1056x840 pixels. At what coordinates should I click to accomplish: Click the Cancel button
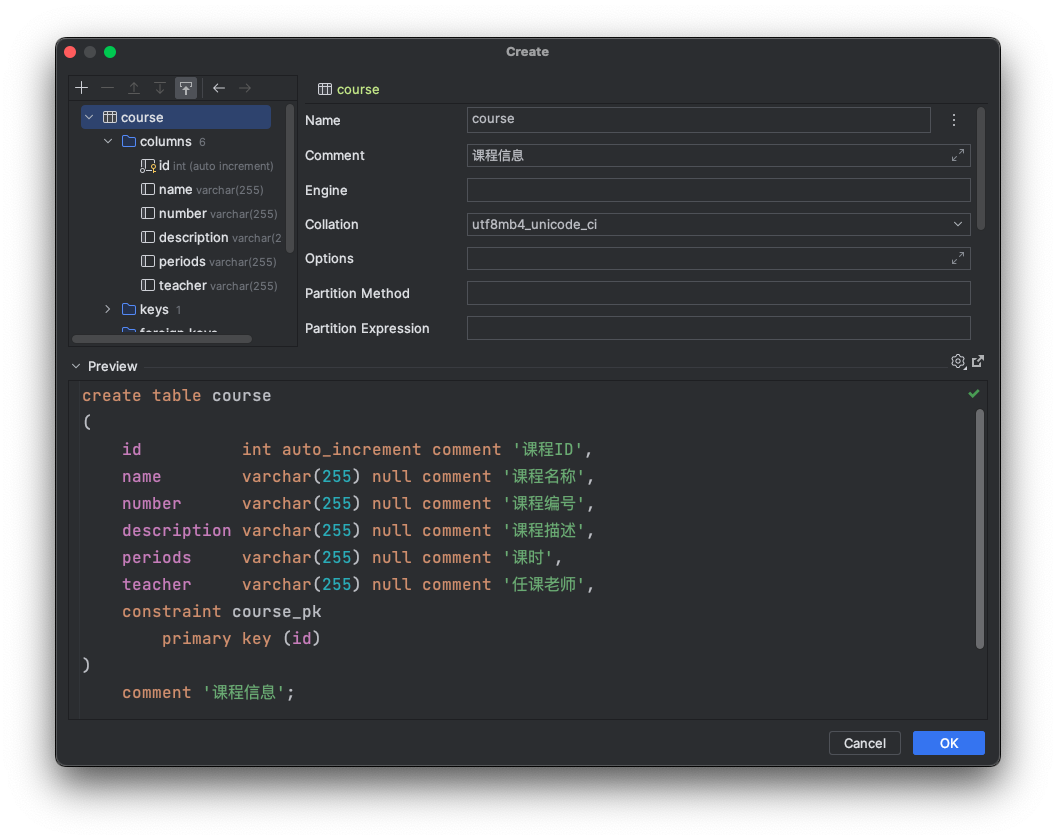click(x=865, y=743)
